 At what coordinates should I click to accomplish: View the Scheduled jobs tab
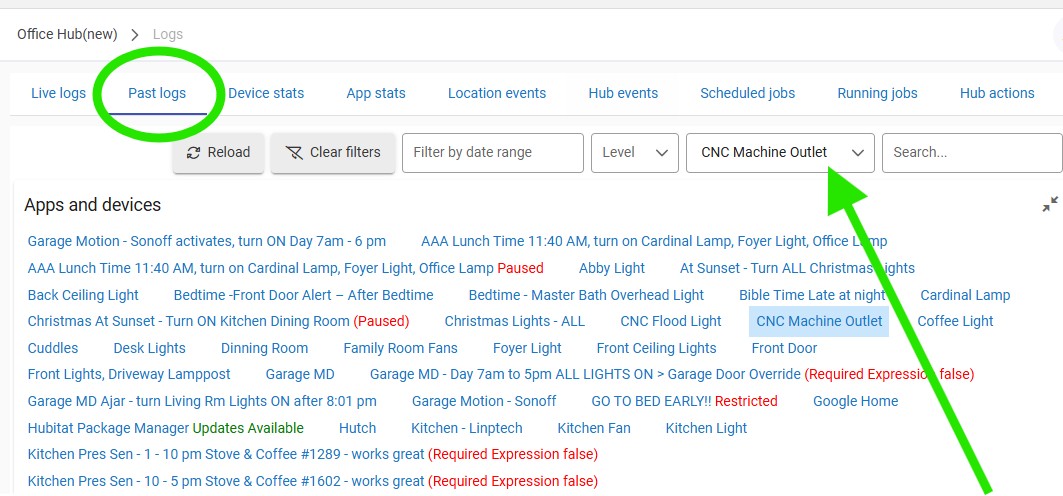pyautogui.click(x=747, y=93)
